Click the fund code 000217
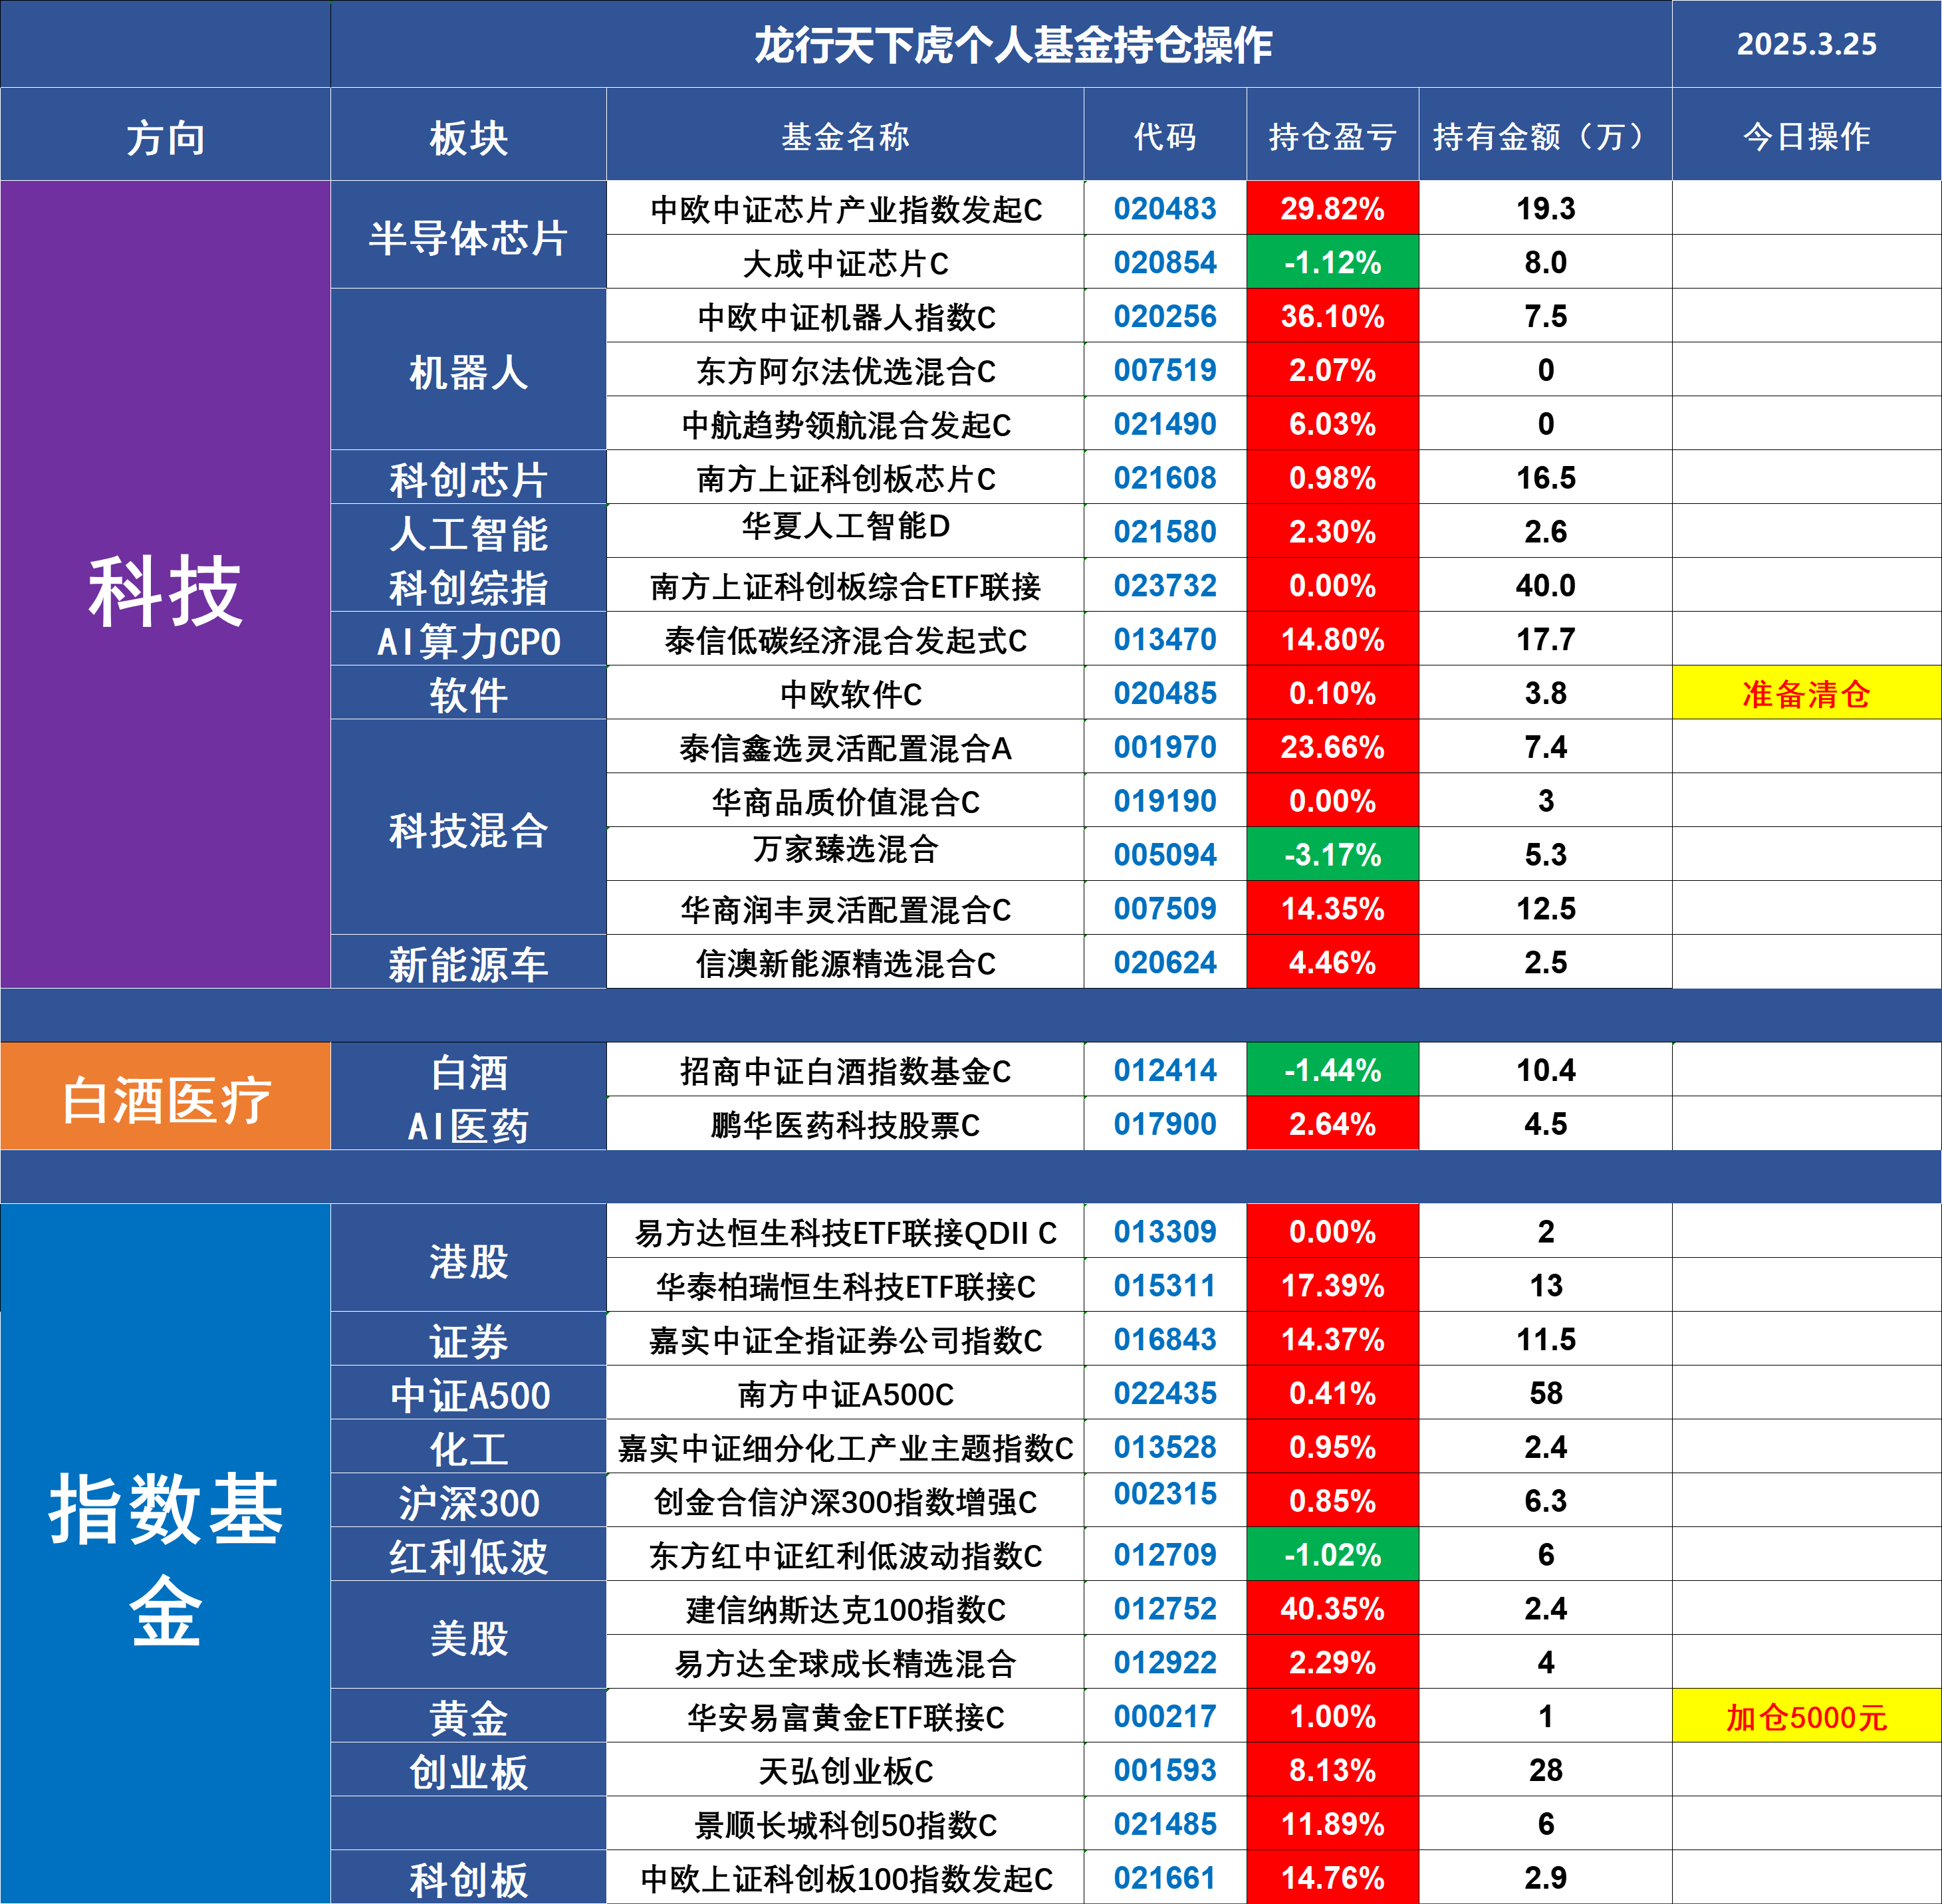The height and width of the screenshot is (1904, 1942). pyautogui.click(x=1165, y=1717)
